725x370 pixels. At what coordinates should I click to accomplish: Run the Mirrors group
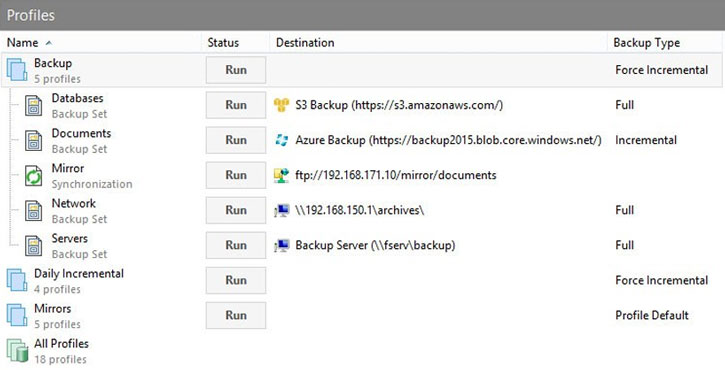236,315
